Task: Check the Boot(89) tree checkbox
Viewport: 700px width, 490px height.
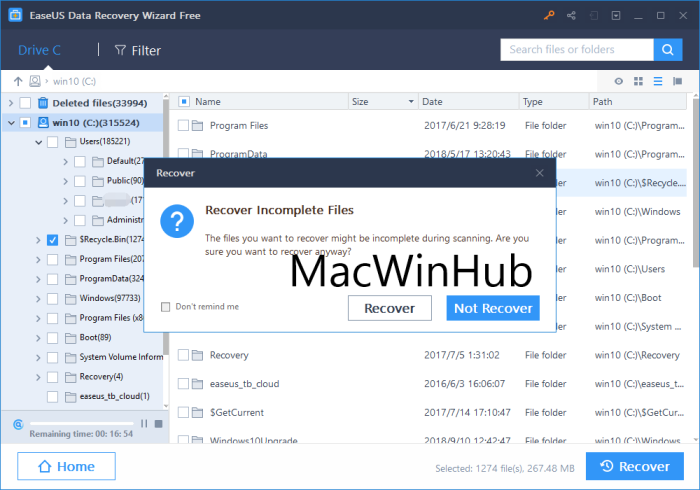Action: [53, 338]
